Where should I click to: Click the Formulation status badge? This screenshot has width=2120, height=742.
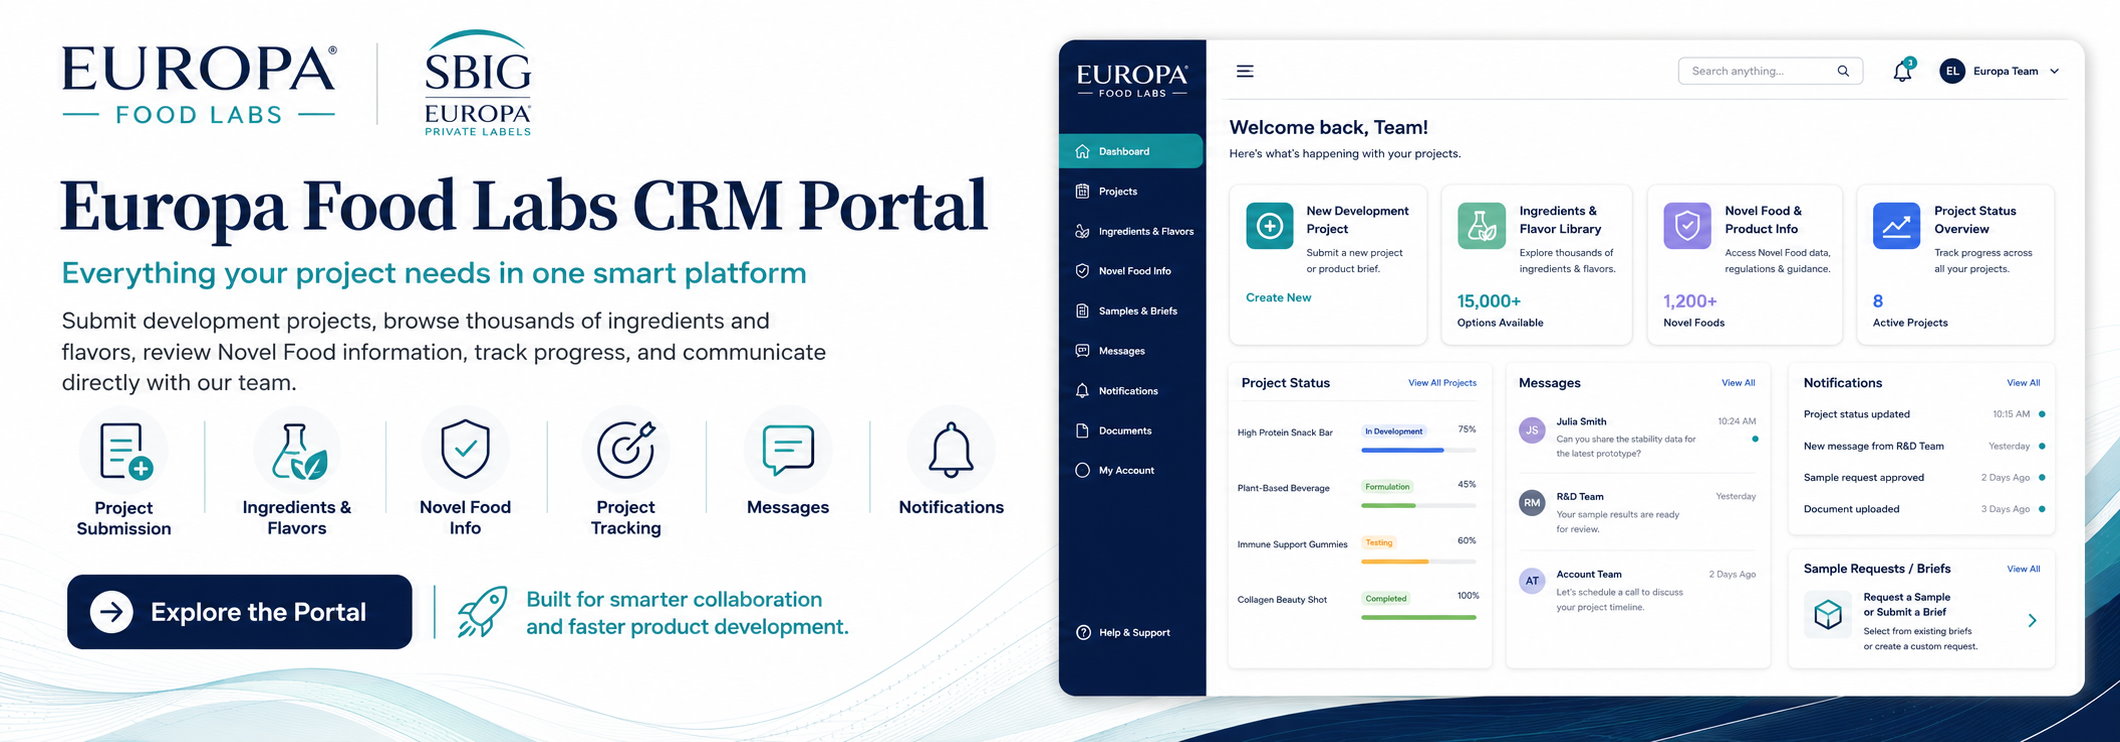(x=1387, y=487)
